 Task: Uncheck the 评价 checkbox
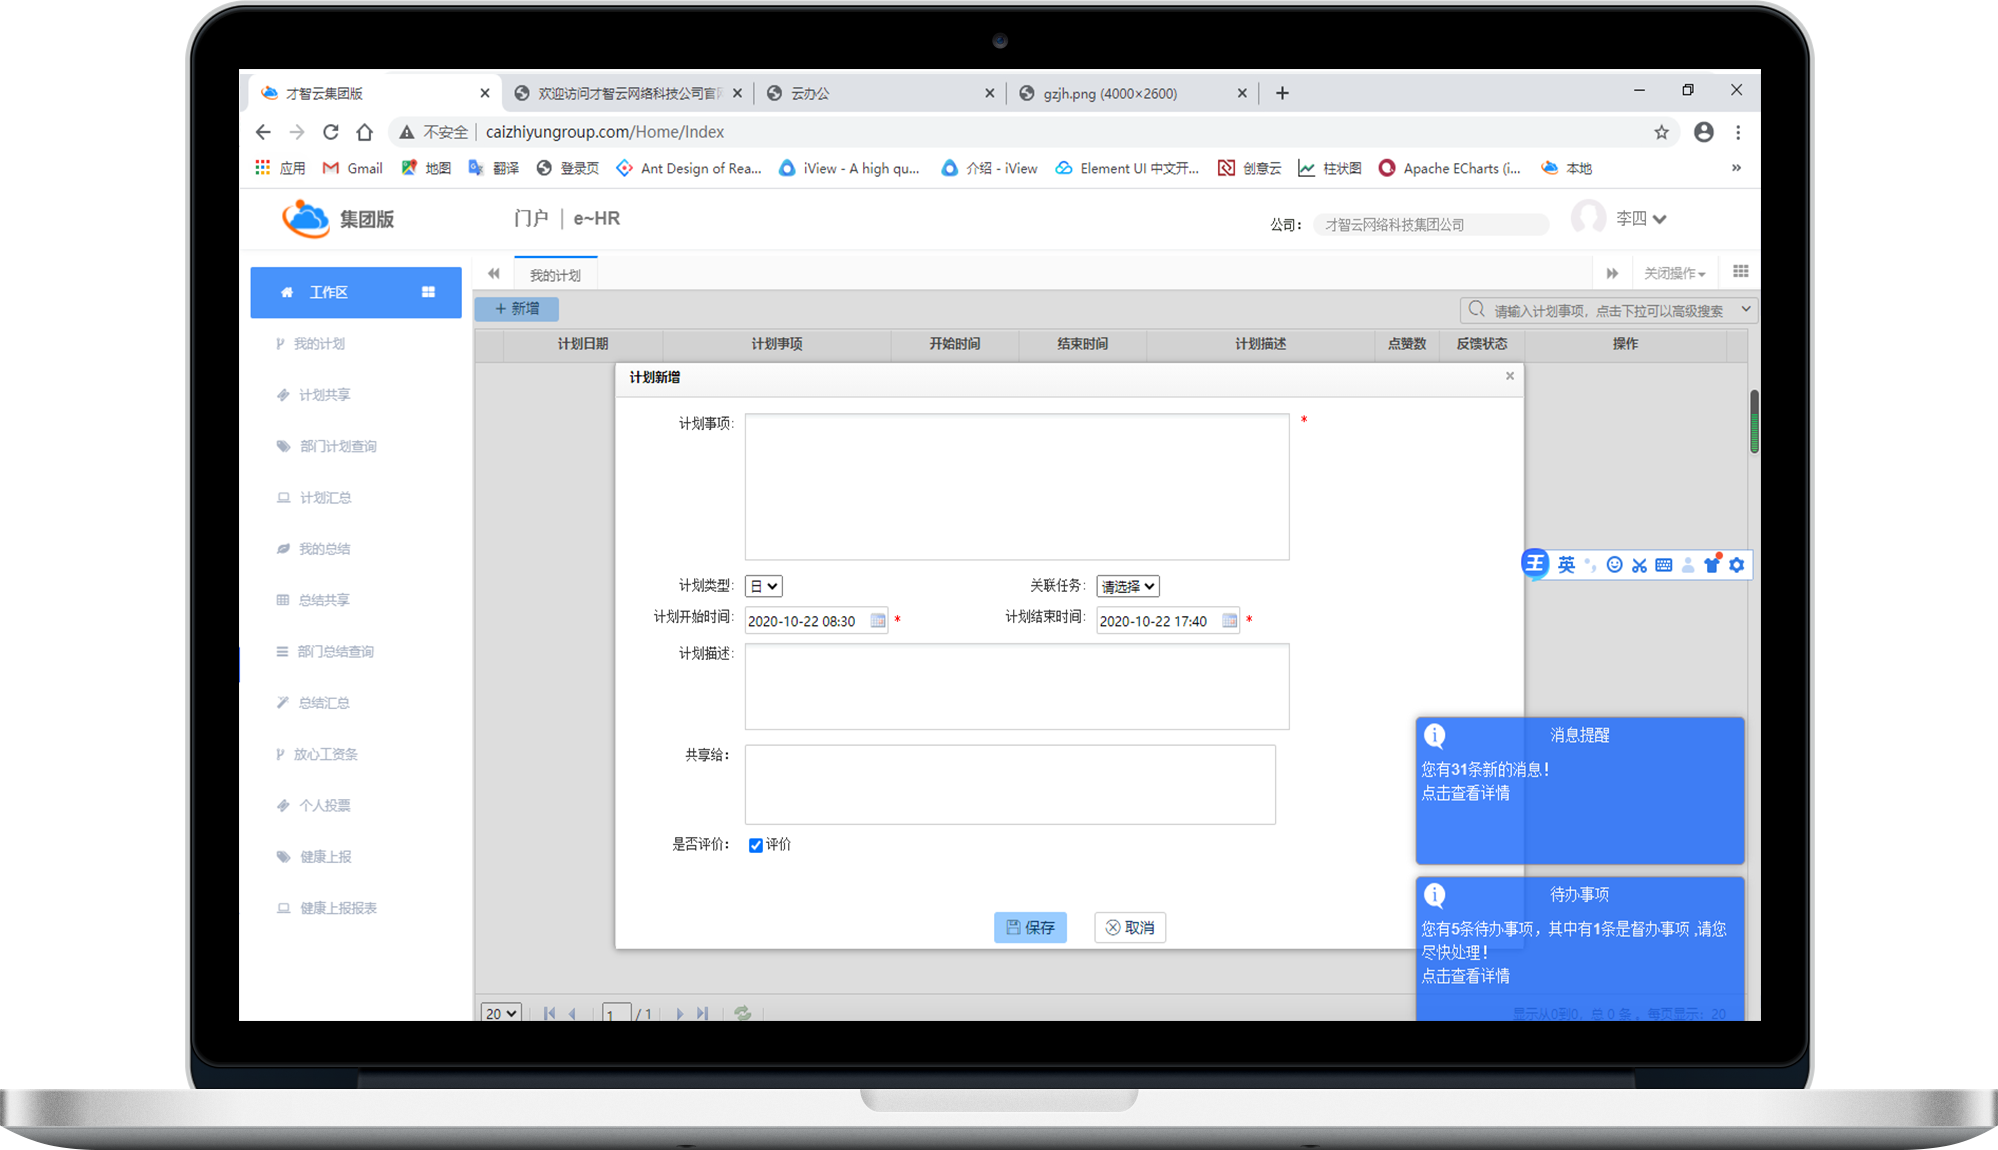pos(756,845)
